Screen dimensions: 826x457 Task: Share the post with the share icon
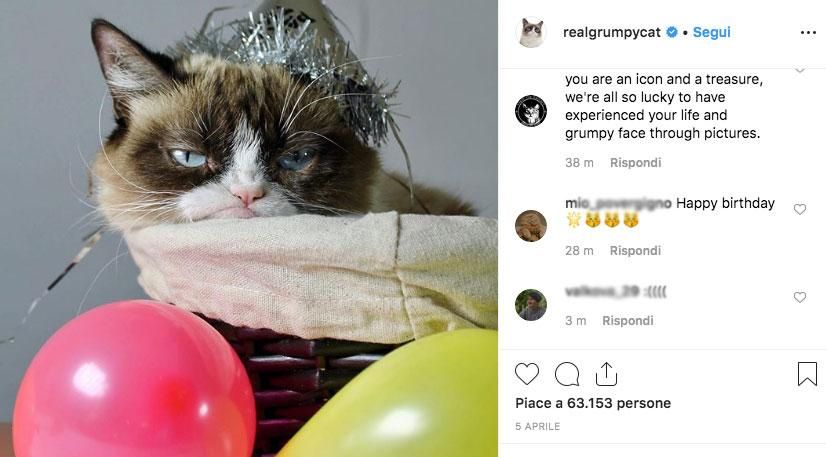coord(606,374)
